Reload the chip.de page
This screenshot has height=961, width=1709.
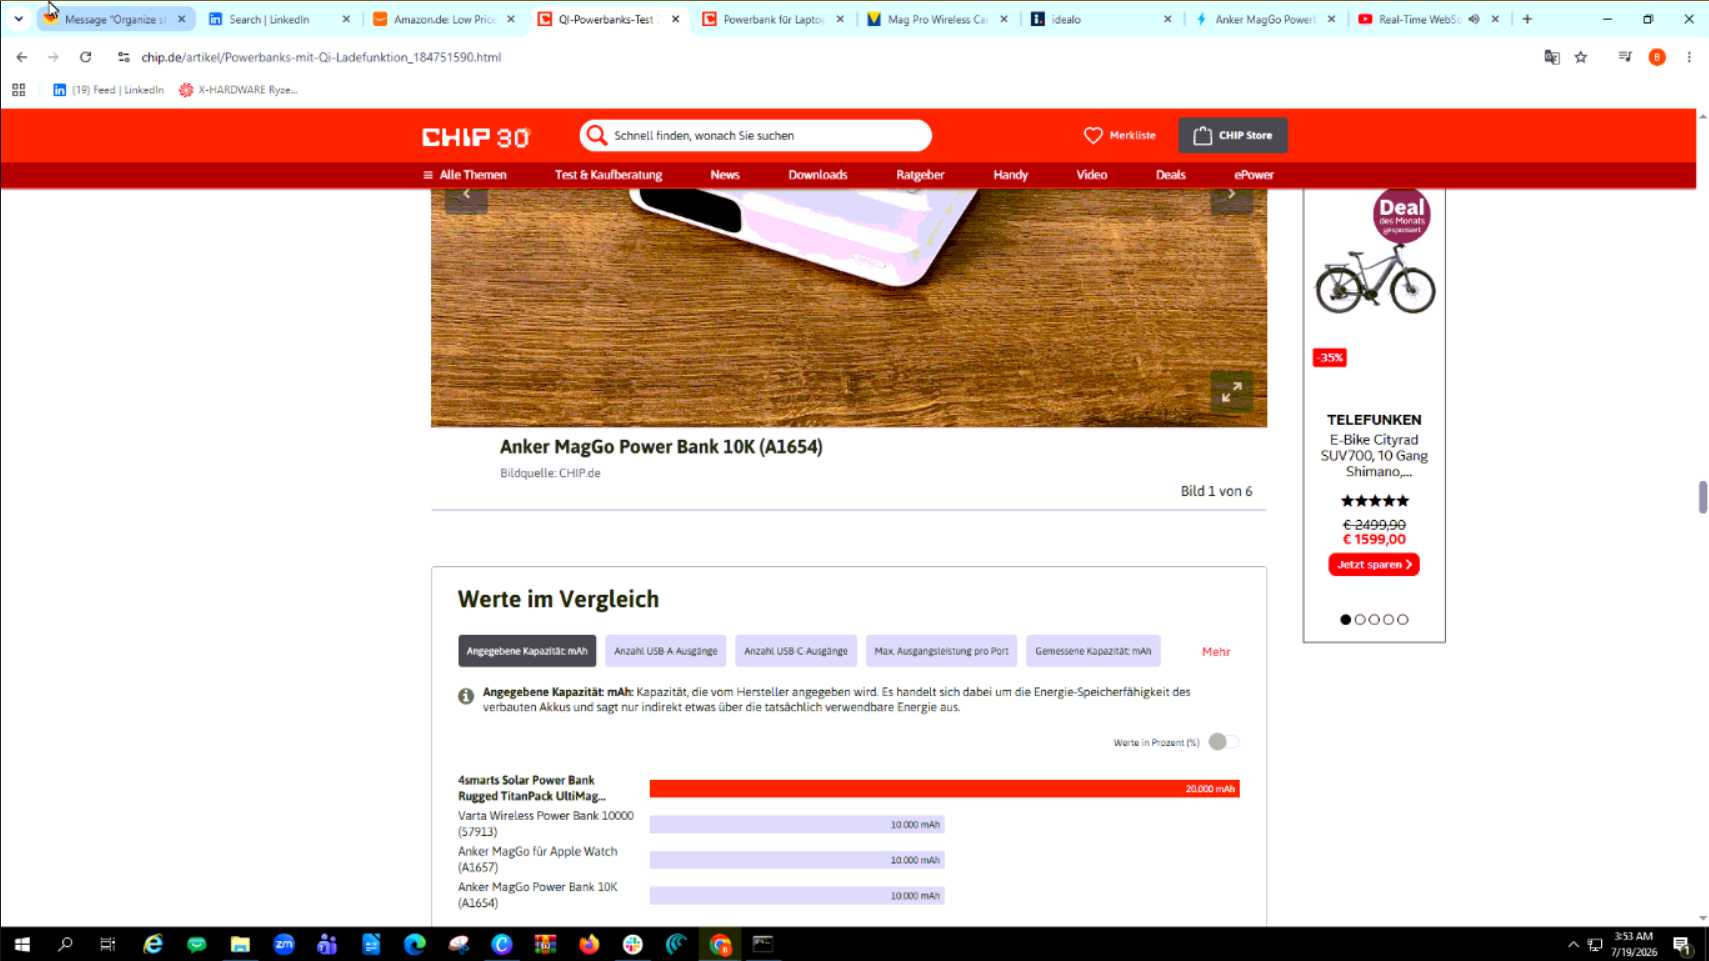pyautogui.click(x=86, y=57)
